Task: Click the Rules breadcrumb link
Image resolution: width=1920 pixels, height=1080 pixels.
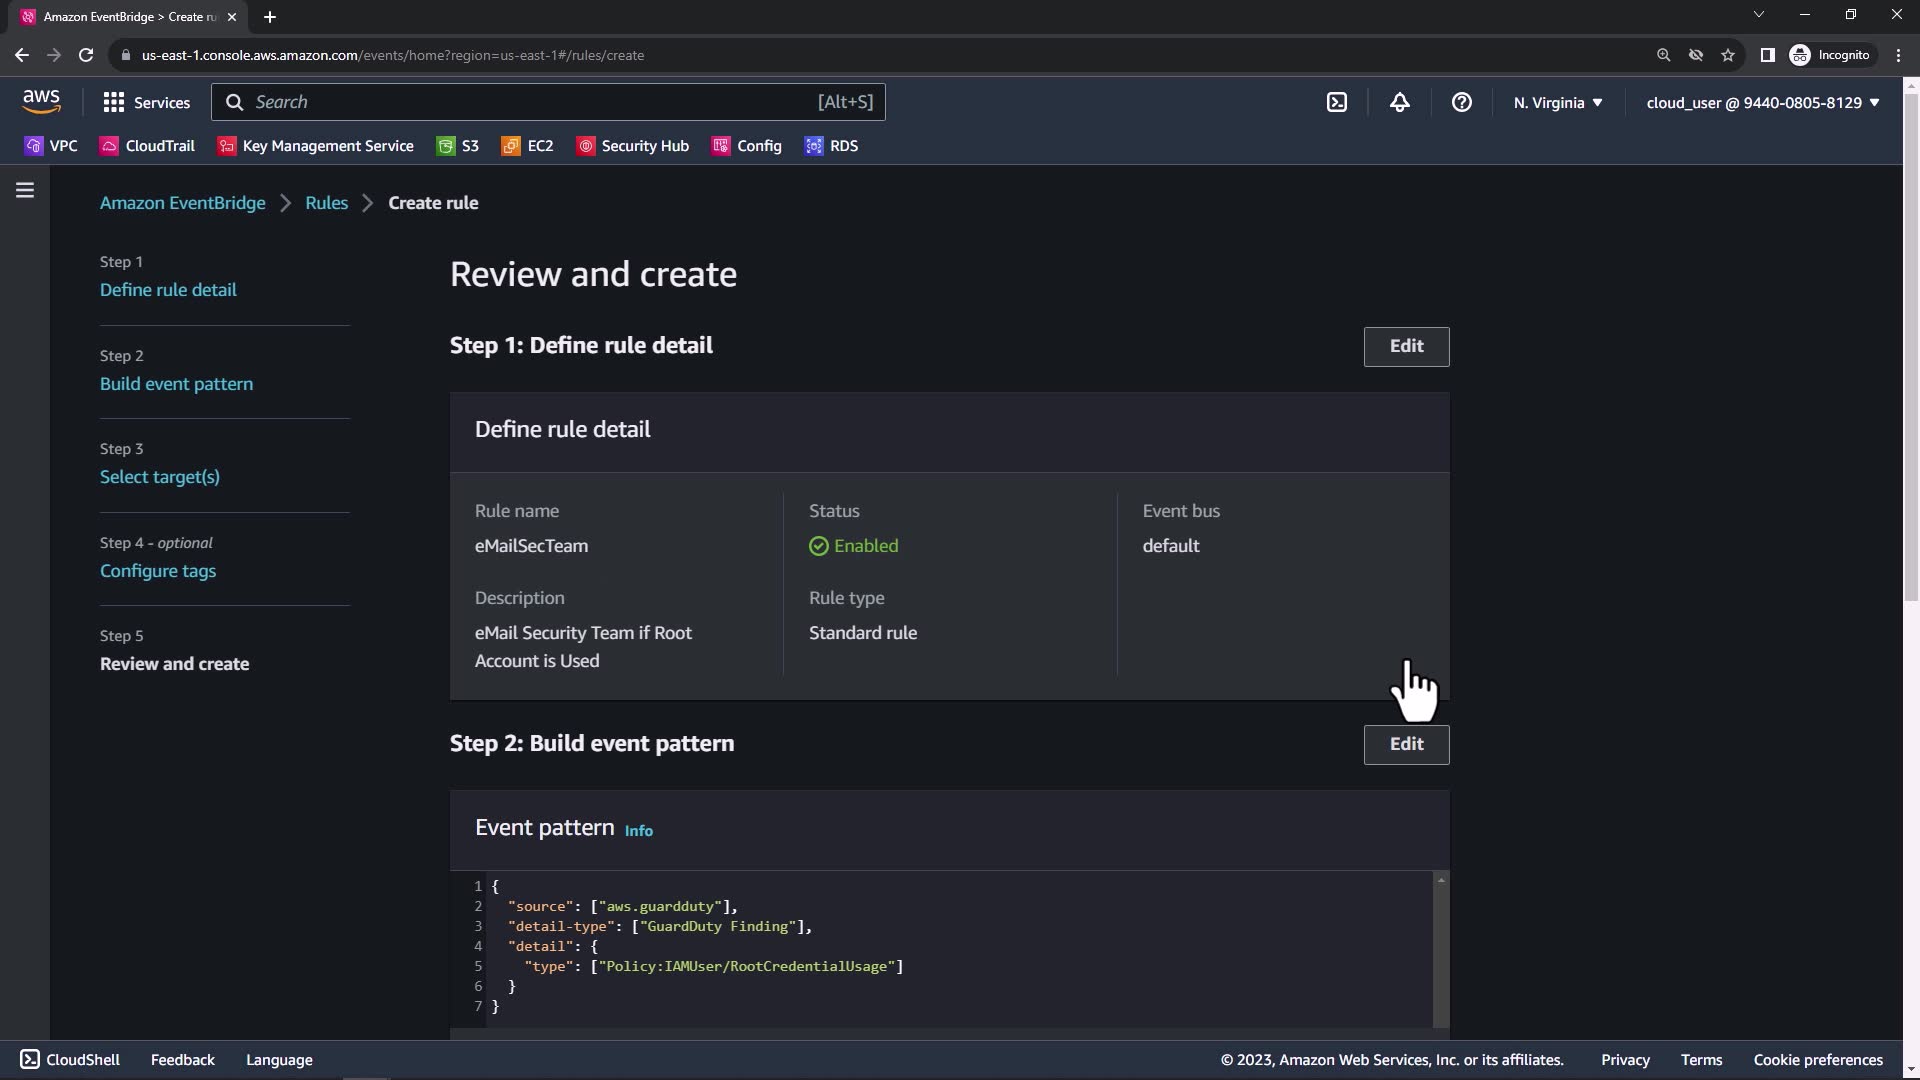Action: (x=326, y=203)
